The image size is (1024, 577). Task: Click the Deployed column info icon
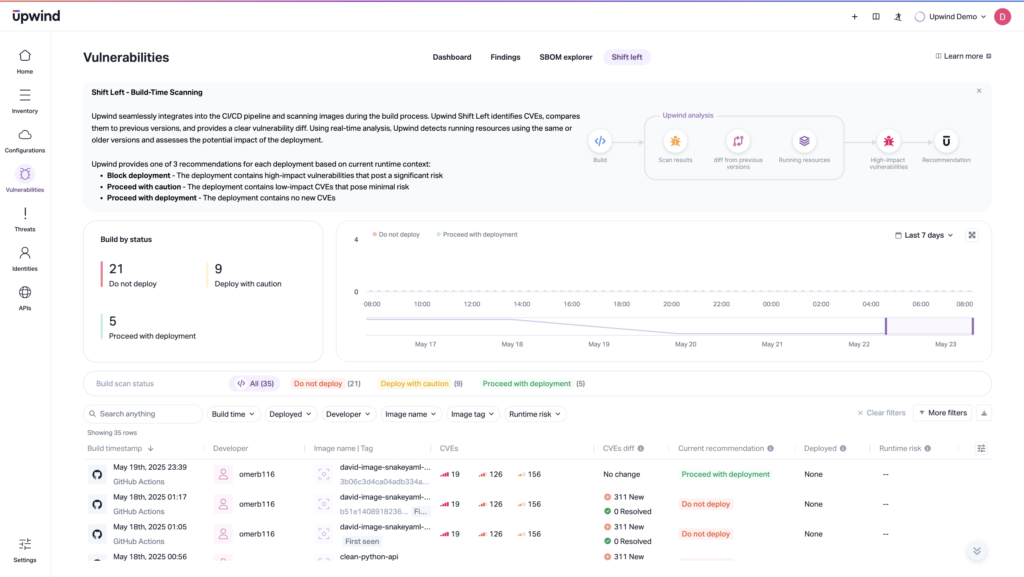coord(843,448)
